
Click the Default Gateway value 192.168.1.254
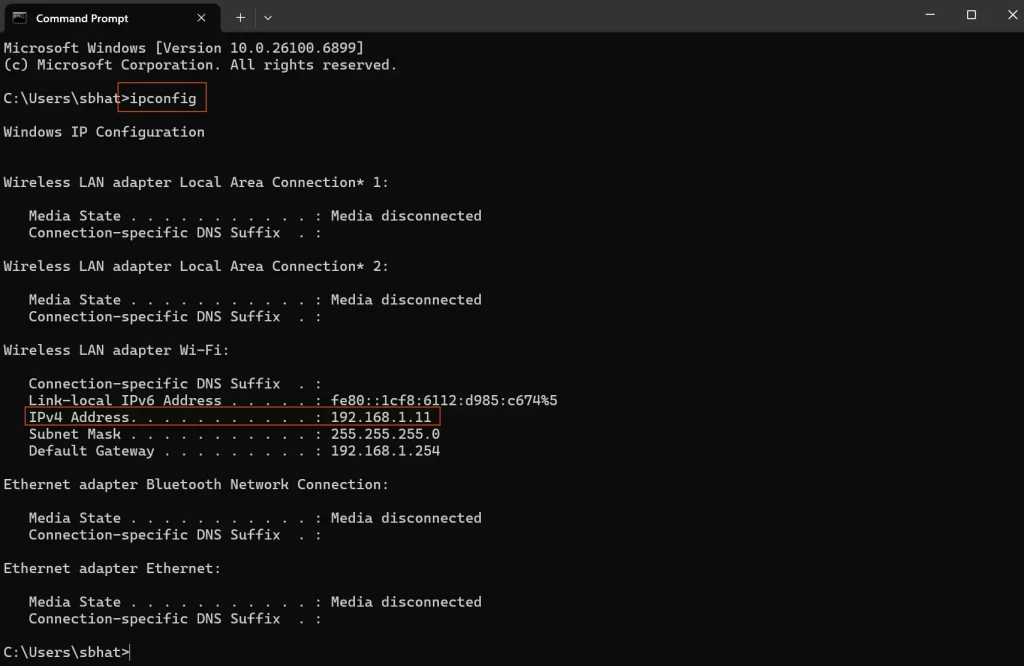tap(385, 451)
